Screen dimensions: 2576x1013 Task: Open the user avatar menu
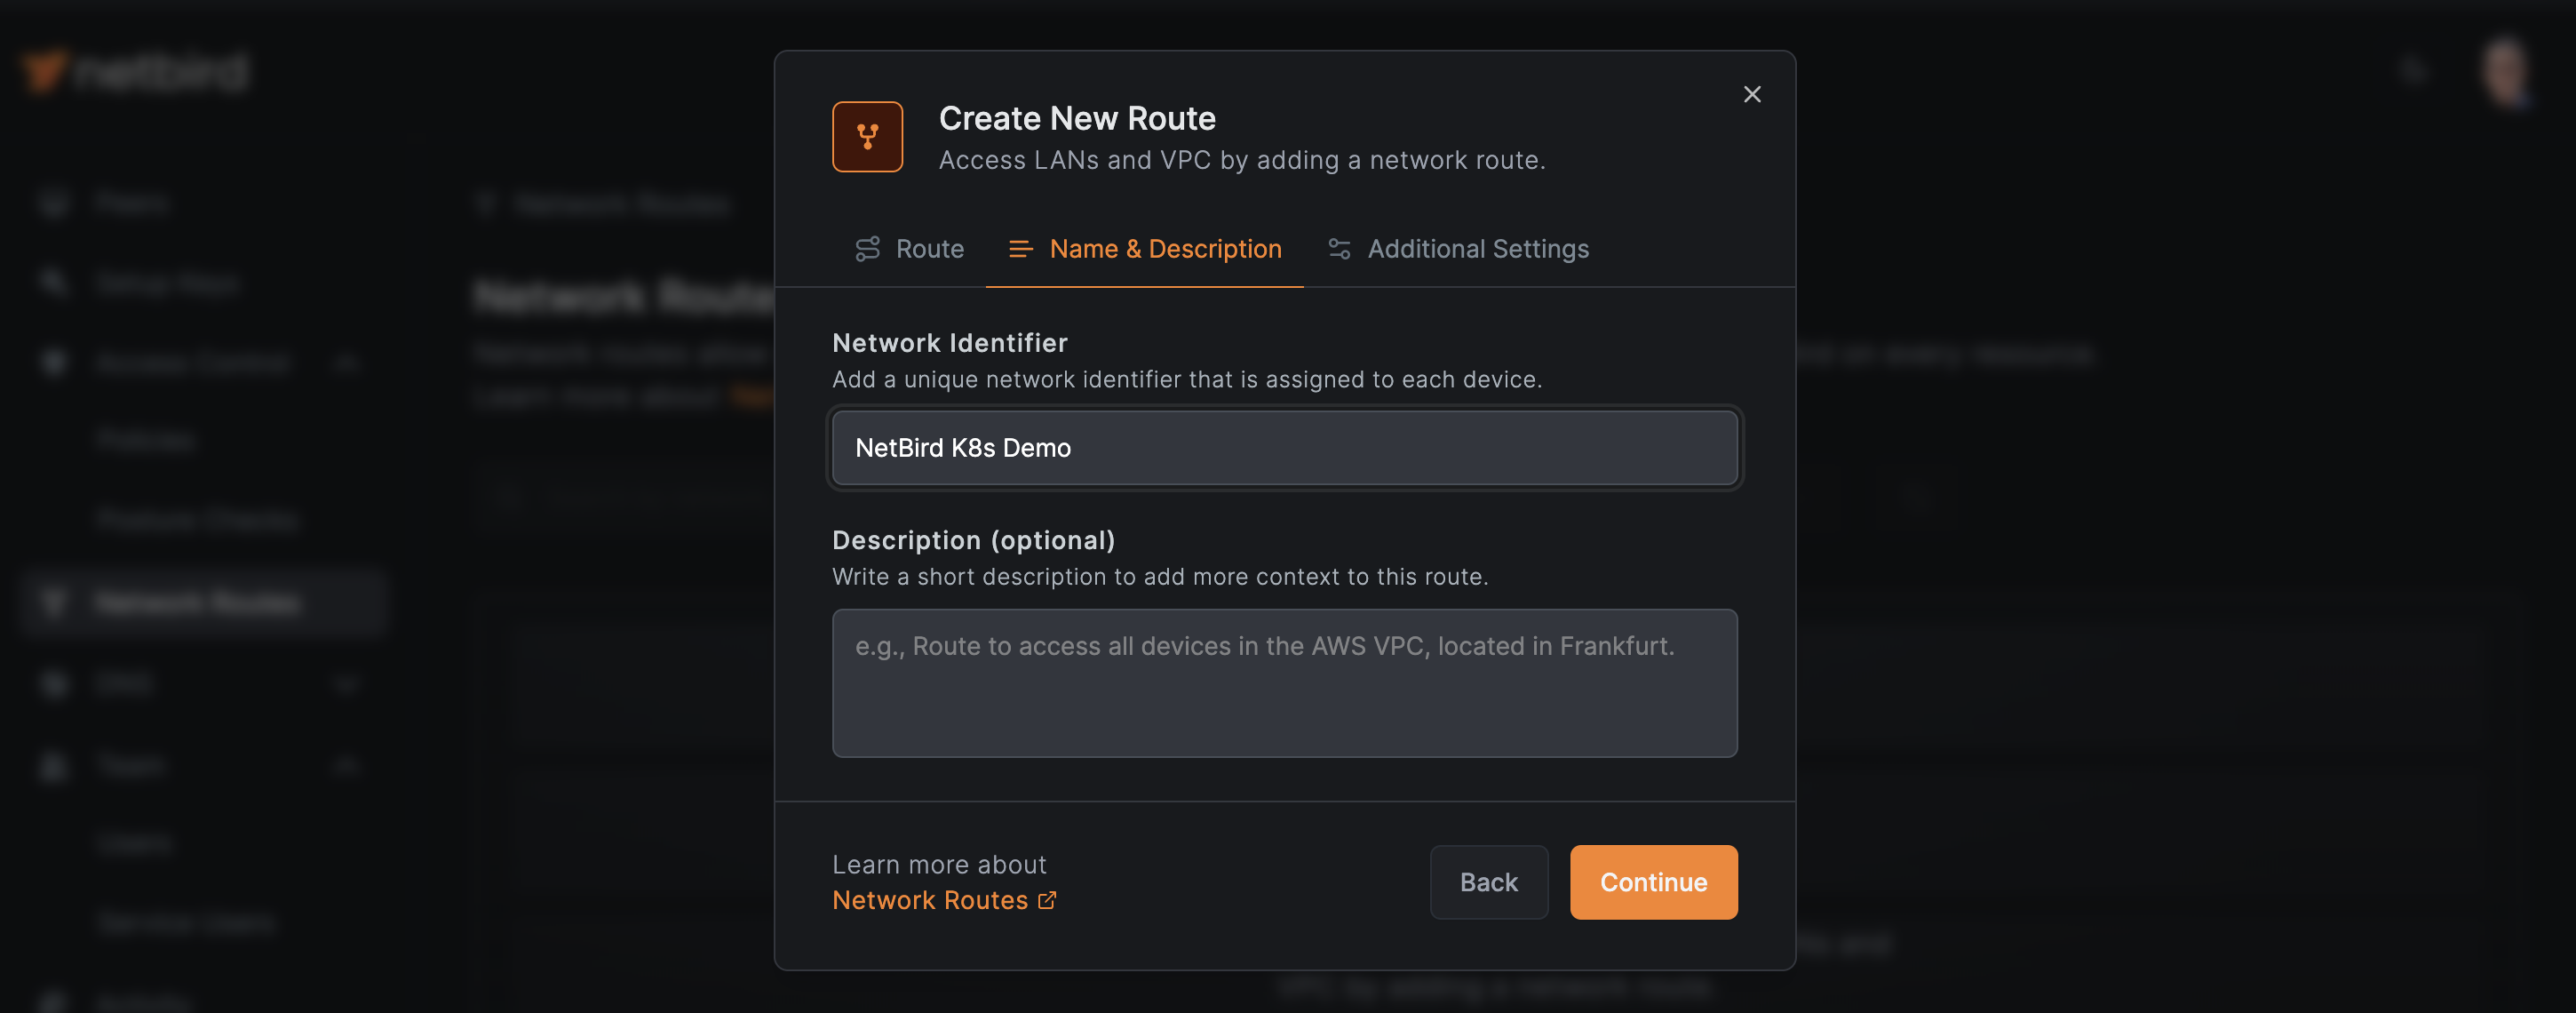[x=2504, y=70]
